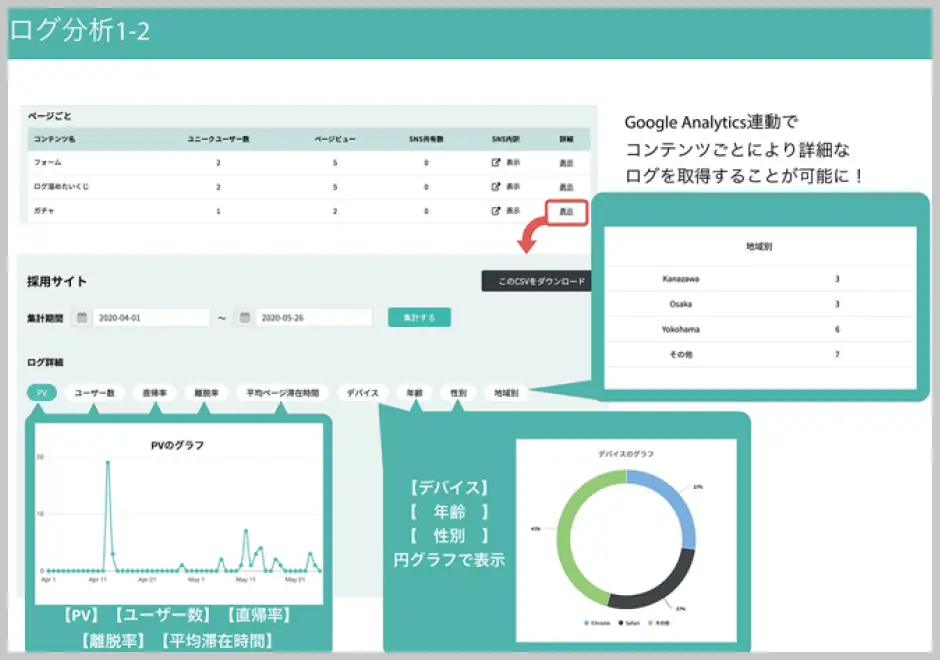The width and height of the screenshot is (940, 660).
Task: Click the Safari legend swatch in donut chart
Action: coord(621,623)
